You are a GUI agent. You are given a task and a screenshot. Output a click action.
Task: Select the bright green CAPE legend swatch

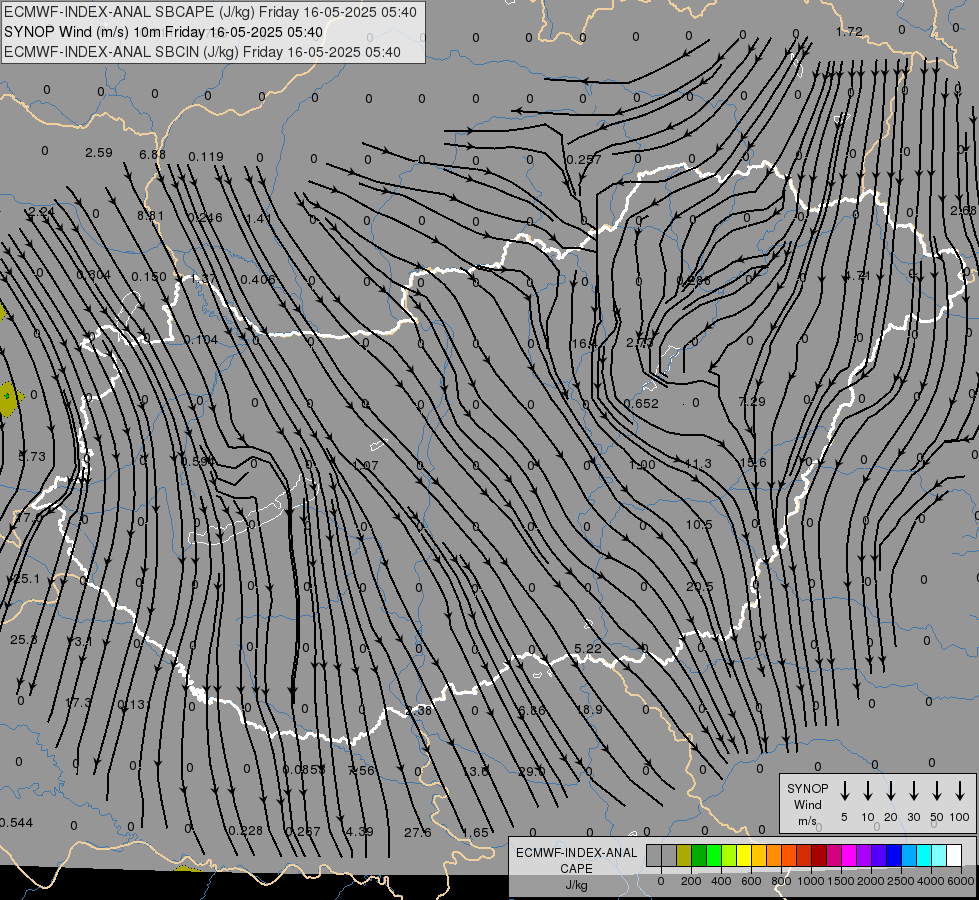[714, 855]
